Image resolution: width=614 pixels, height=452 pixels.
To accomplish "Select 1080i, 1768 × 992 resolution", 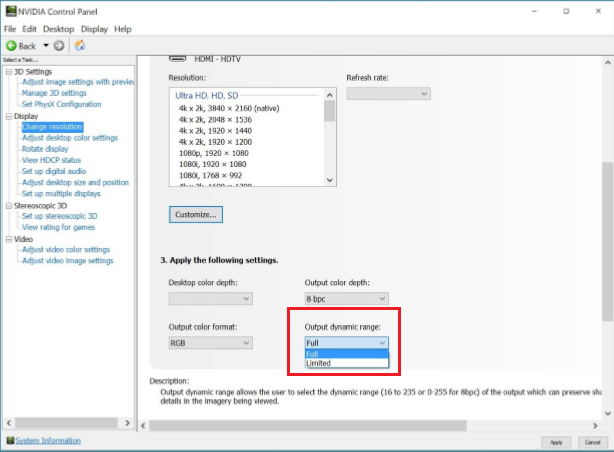I will coord(211,175).
